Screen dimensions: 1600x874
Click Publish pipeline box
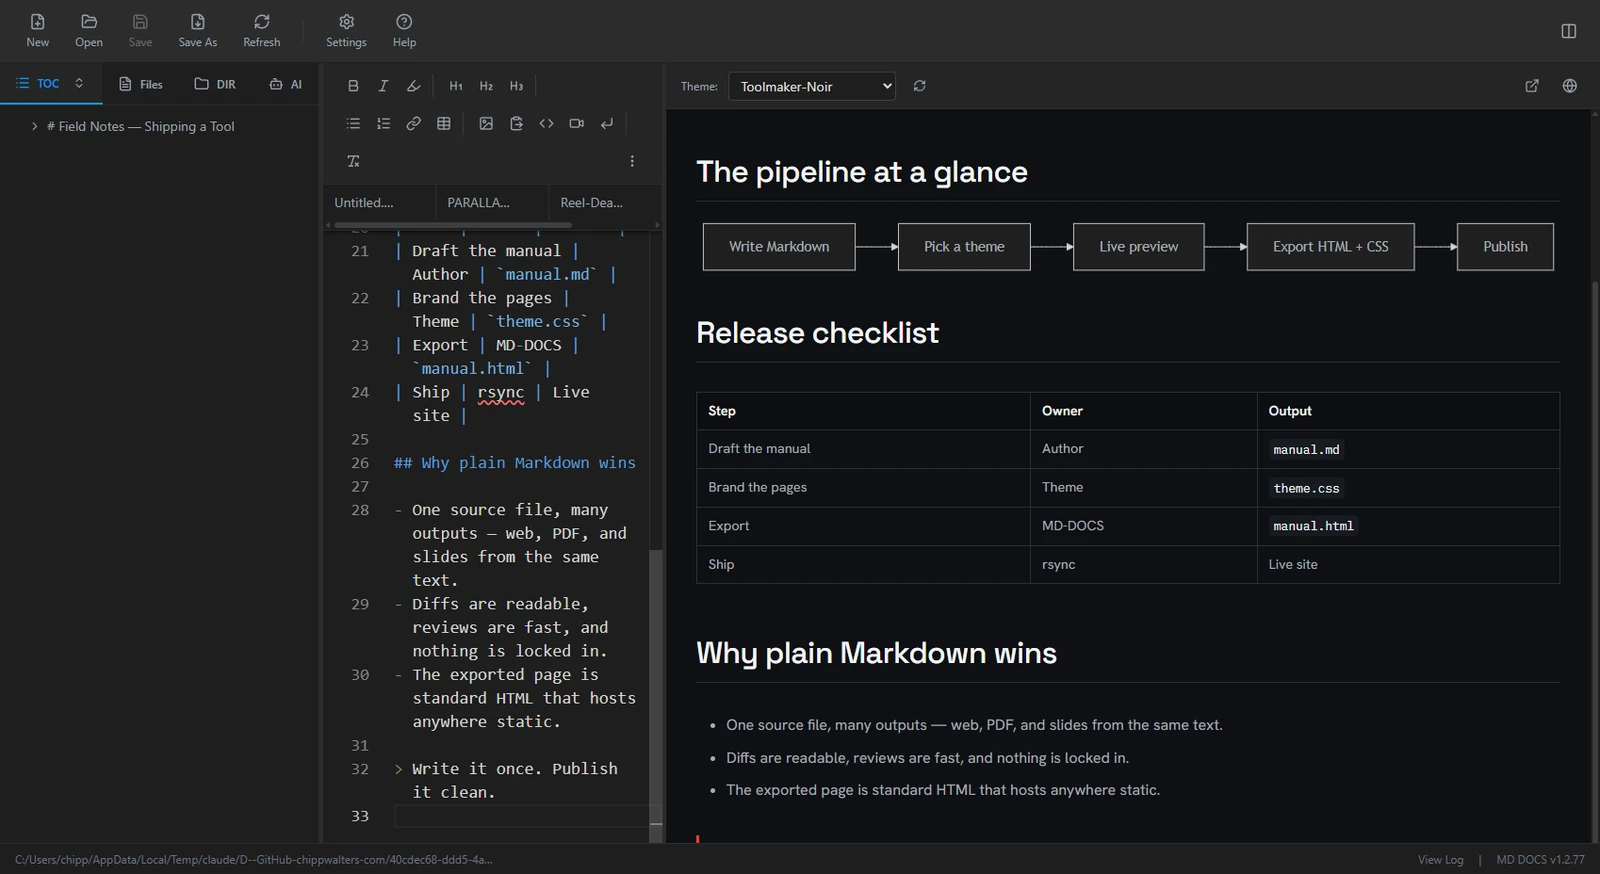click(1505, 247)
